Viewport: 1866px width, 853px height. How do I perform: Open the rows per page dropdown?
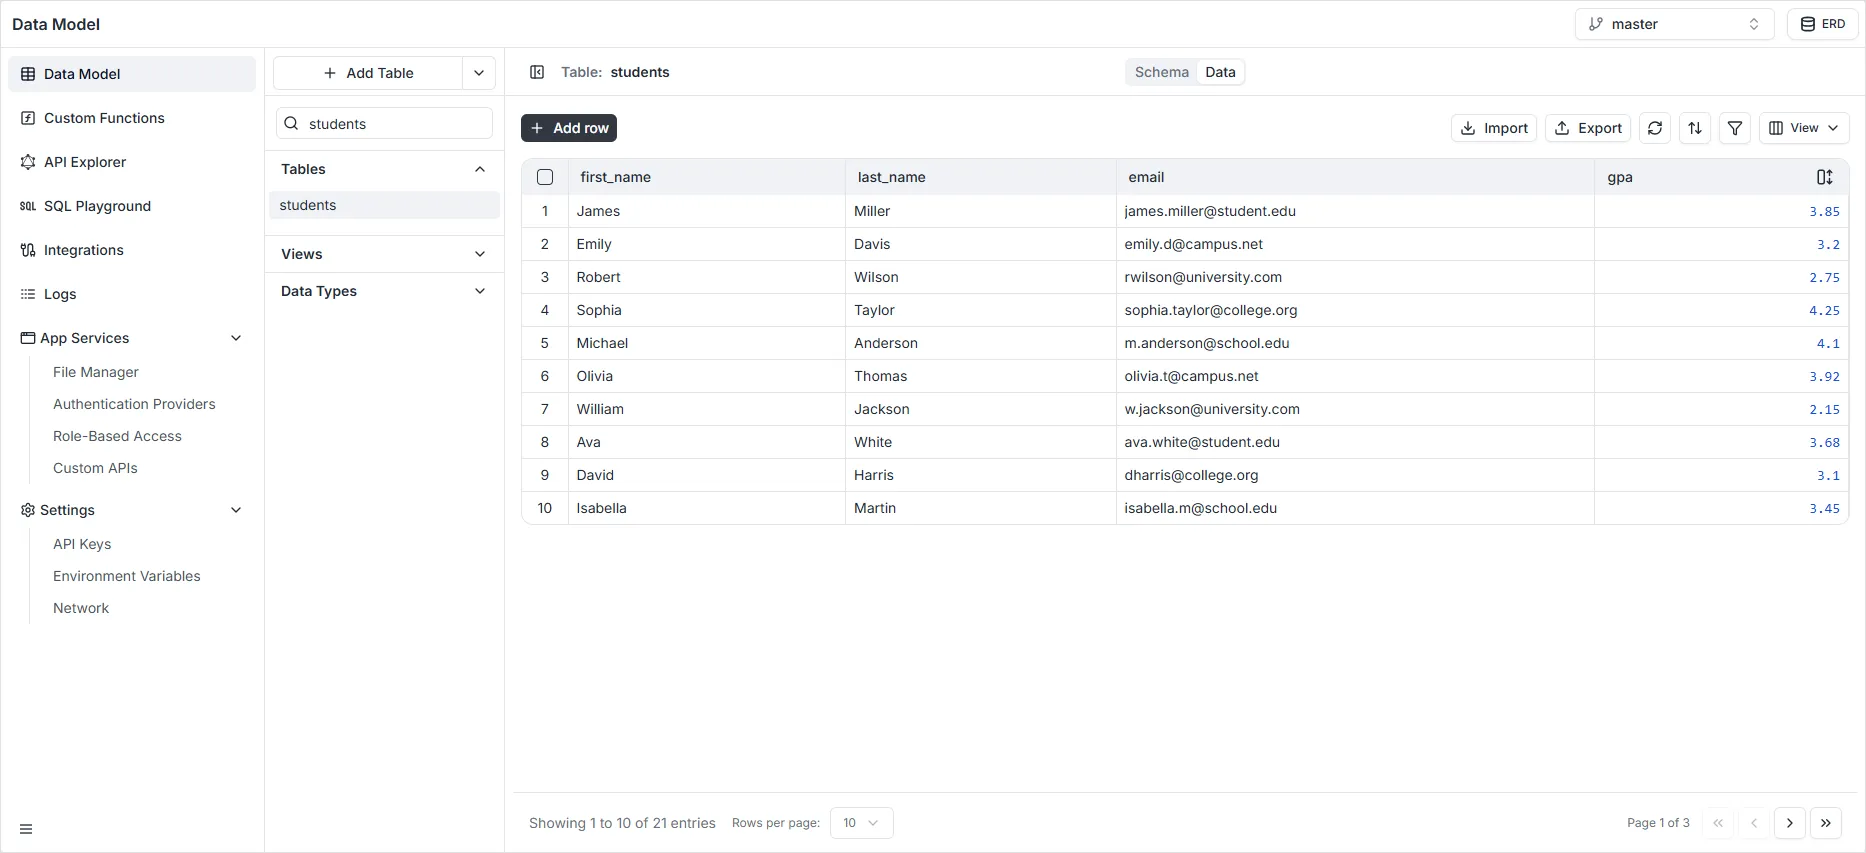point(861,823)
